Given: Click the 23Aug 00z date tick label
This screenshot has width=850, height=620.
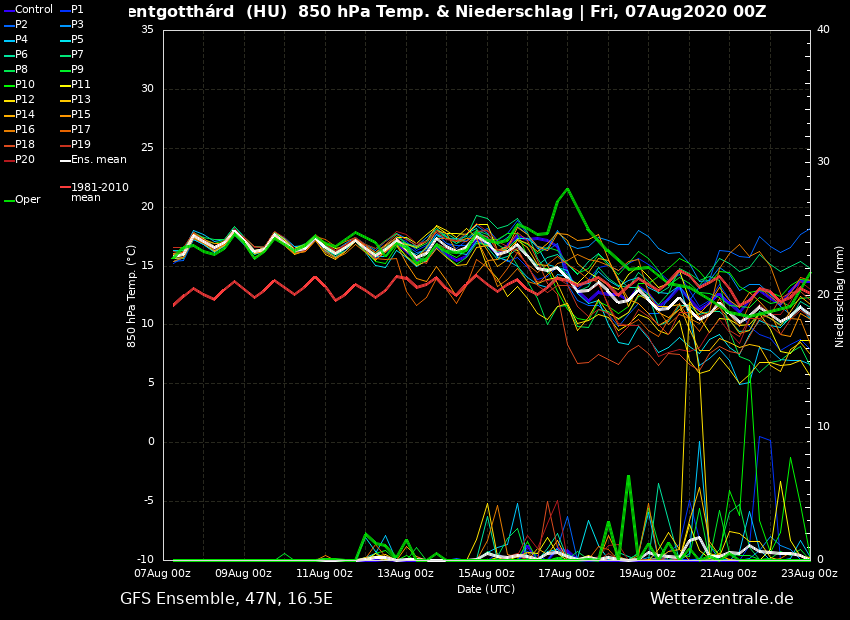Looking at the screenshot, I should coord(808,574).
